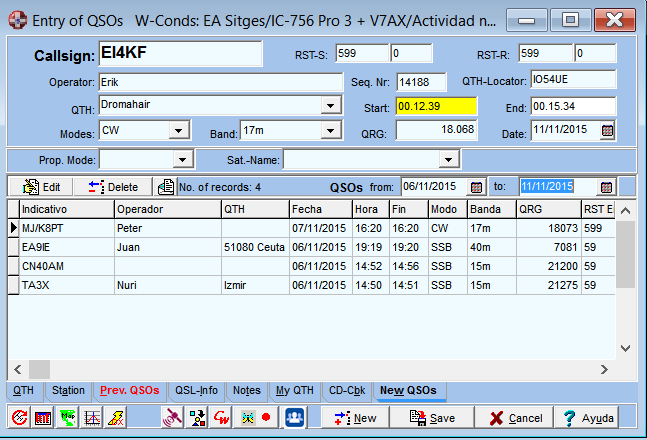Click the Callsign field containing EI4KF

point(180,53)
